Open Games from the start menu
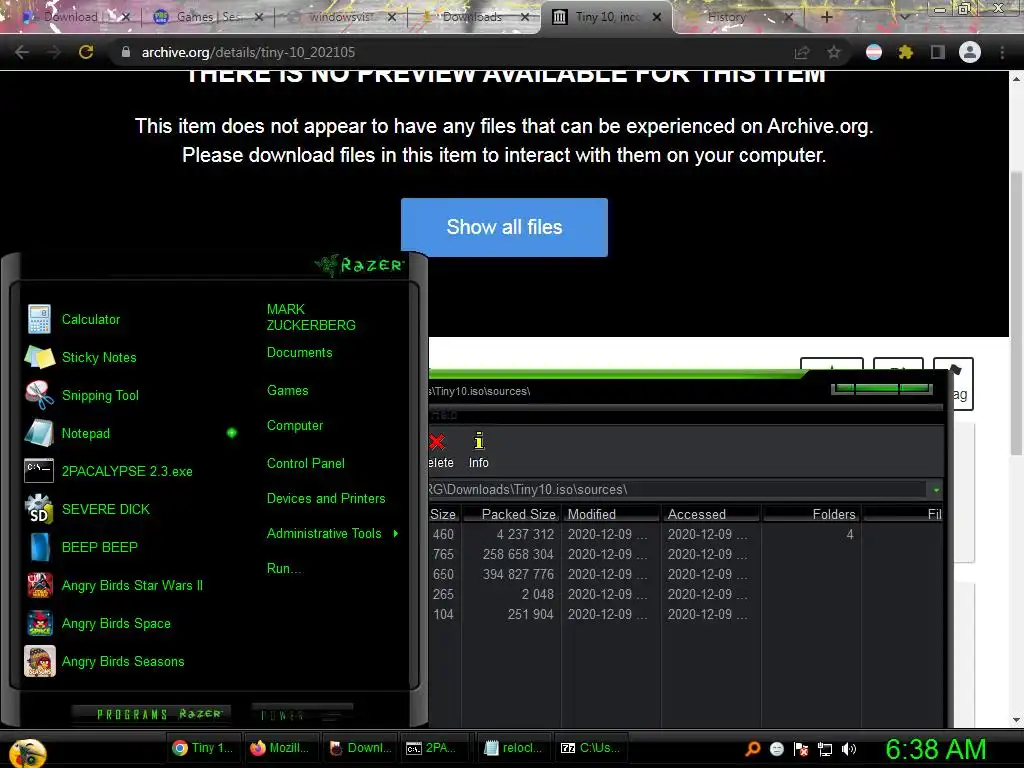 coord(287,391)
